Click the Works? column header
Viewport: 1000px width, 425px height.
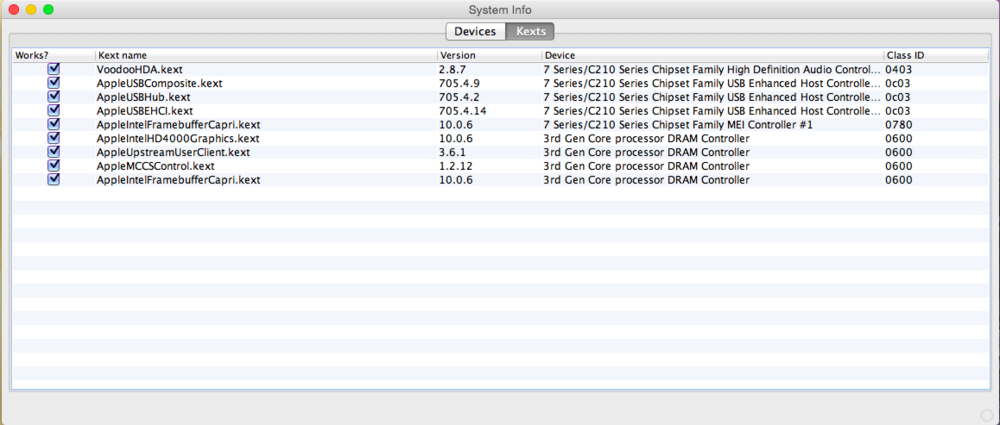pyautogui.click(x=52, y=55)
